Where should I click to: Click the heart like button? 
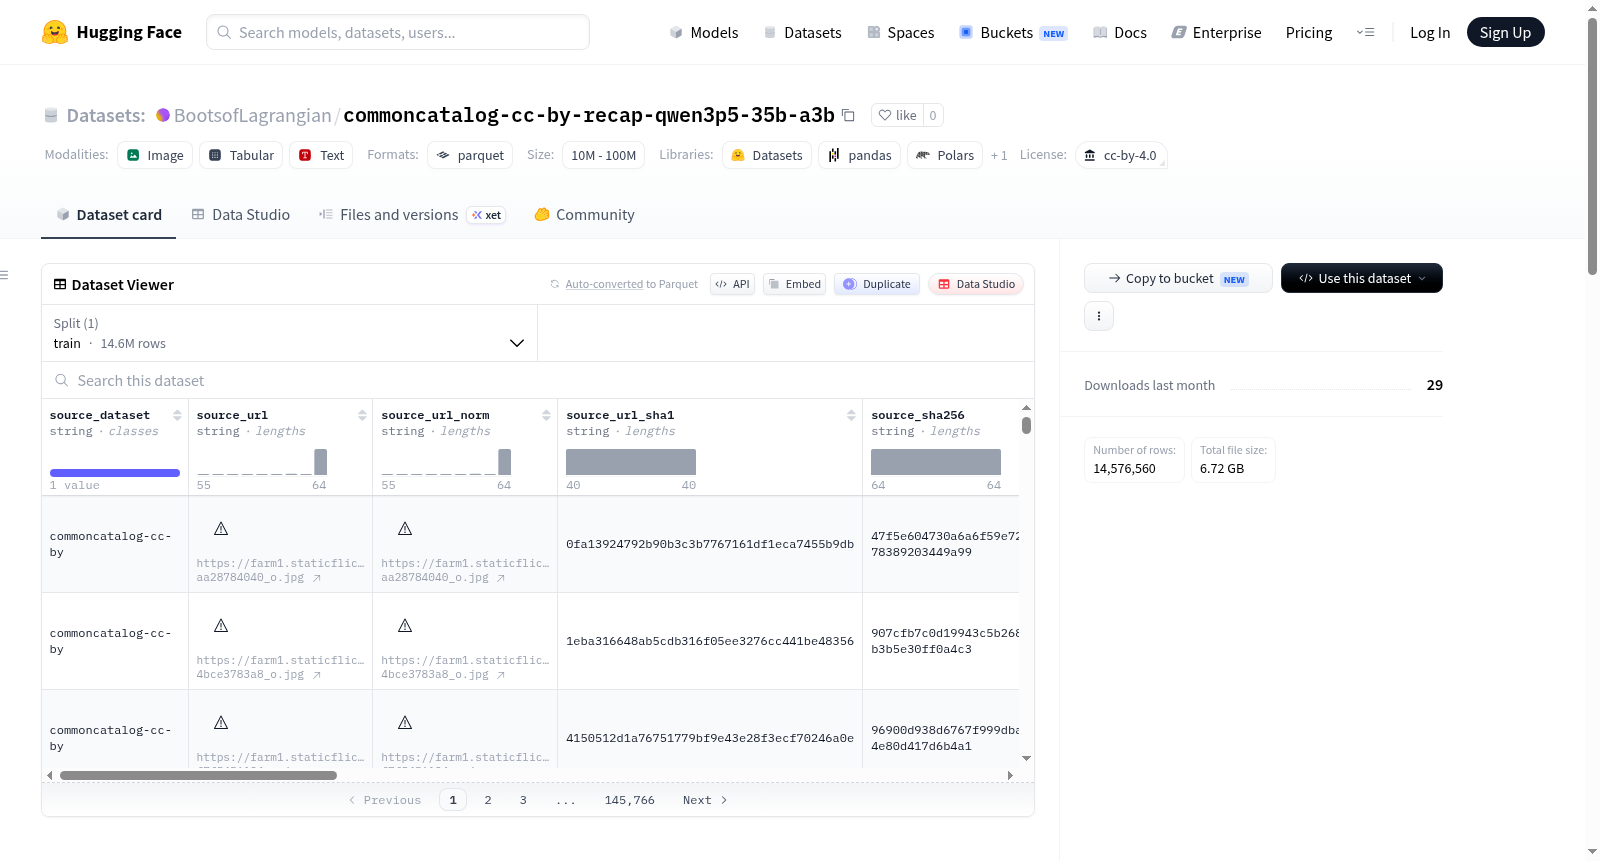(x=897, y=115)
